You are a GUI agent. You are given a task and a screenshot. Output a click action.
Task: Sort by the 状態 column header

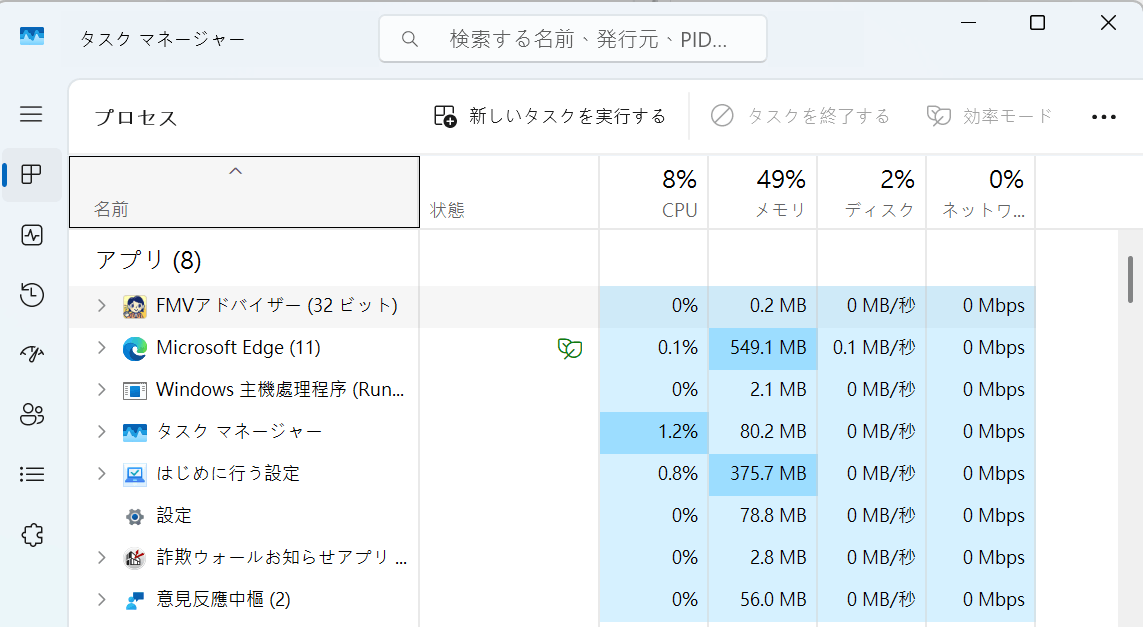pos(510,192)
